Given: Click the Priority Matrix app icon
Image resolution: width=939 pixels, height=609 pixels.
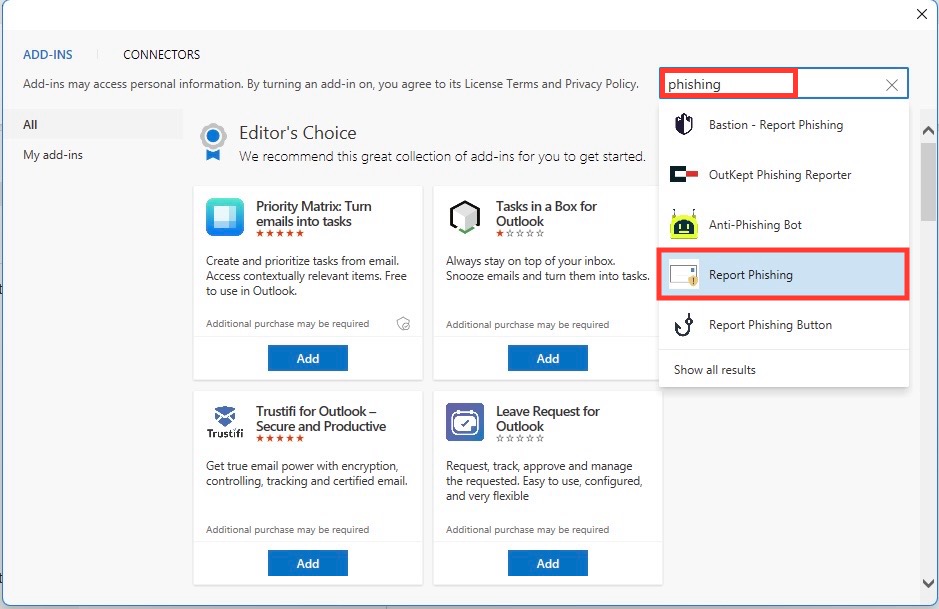Looking at the screenshot, I should 225,217.
